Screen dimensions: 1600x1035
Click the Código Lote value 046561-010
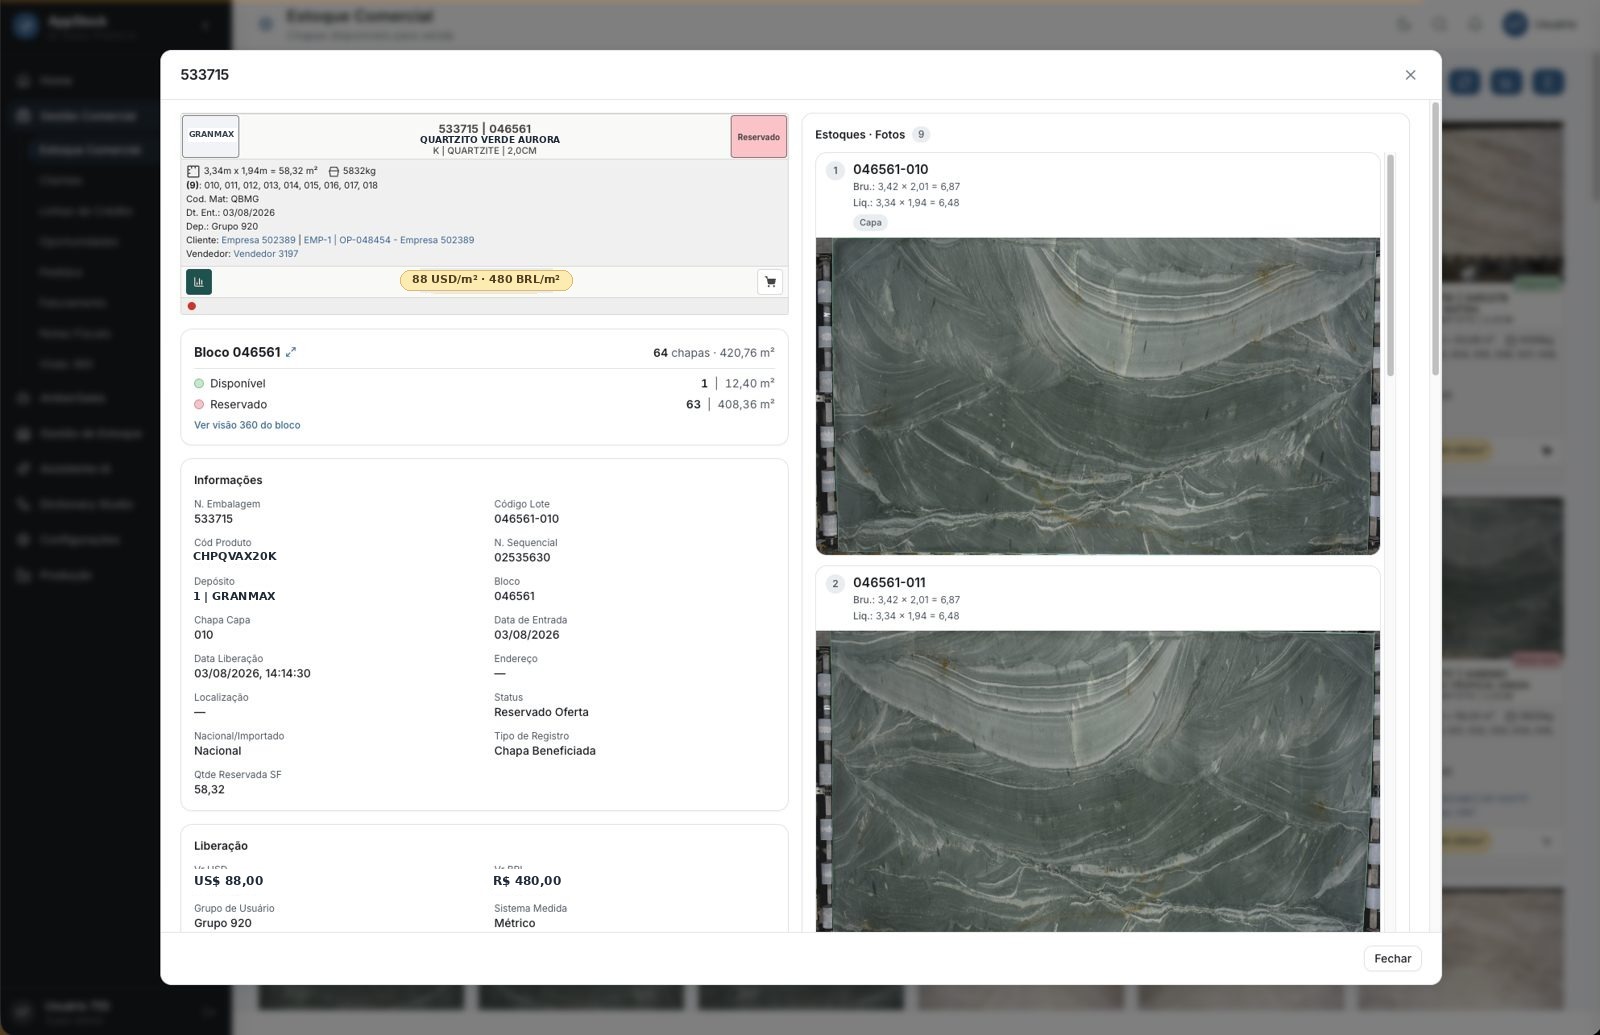click(x=527, y=519)
